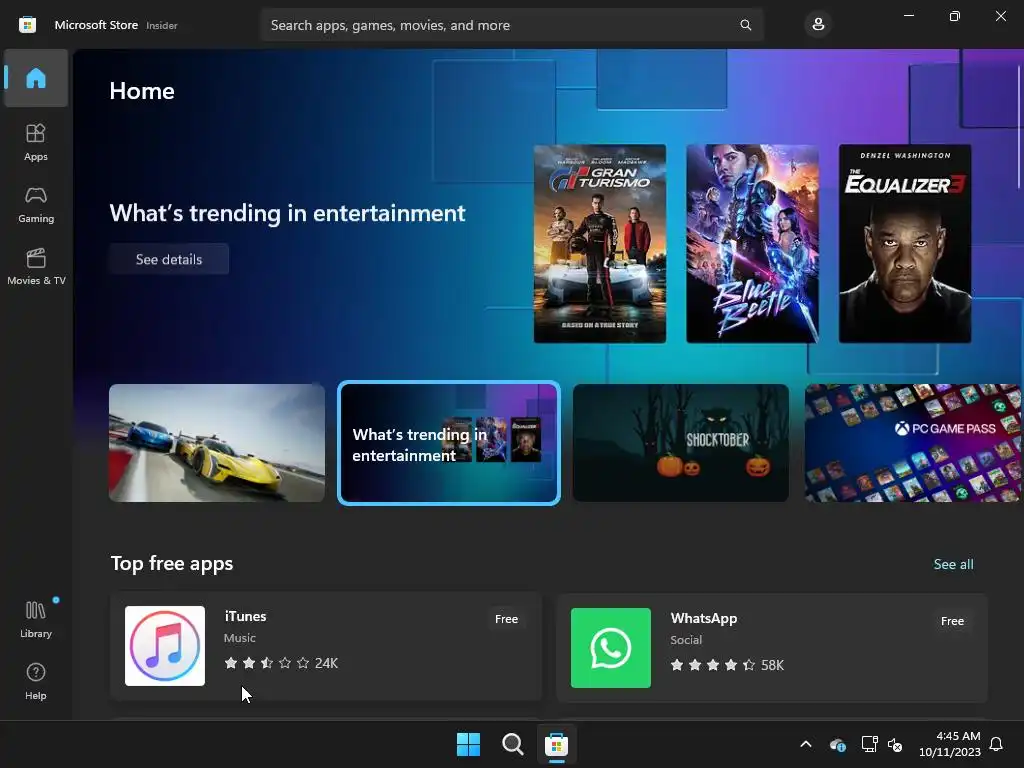Click the muted volume tray icon

point(895,744)
